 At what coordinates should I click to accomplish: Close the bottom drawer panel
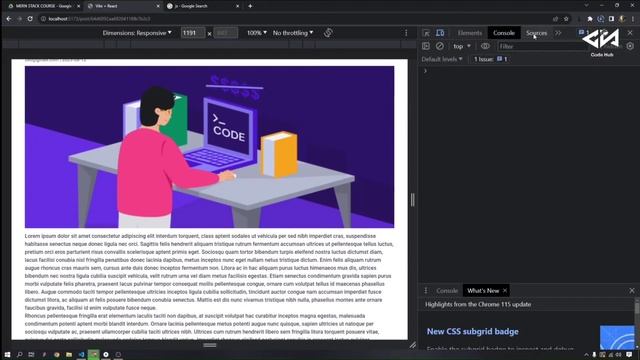632,291
